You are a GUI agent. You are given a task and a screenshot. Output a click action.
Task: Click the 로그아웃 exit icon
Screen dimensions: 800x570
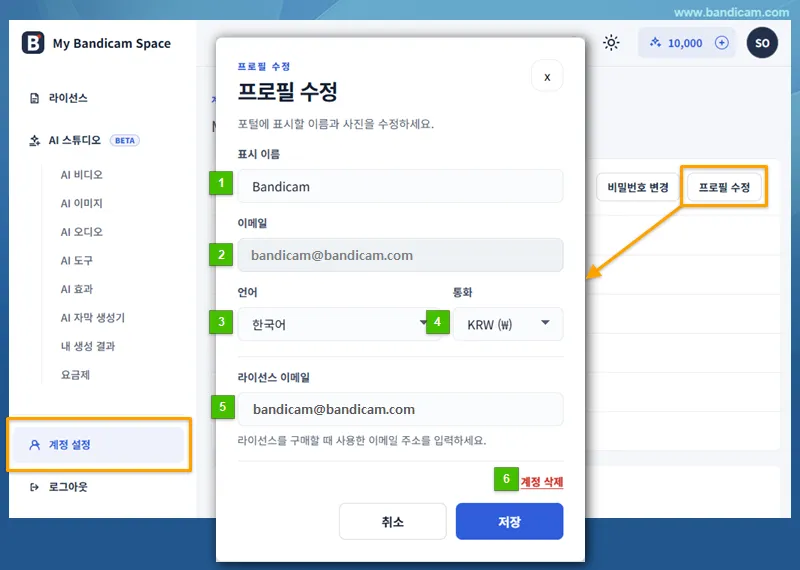tap(34, 487)
